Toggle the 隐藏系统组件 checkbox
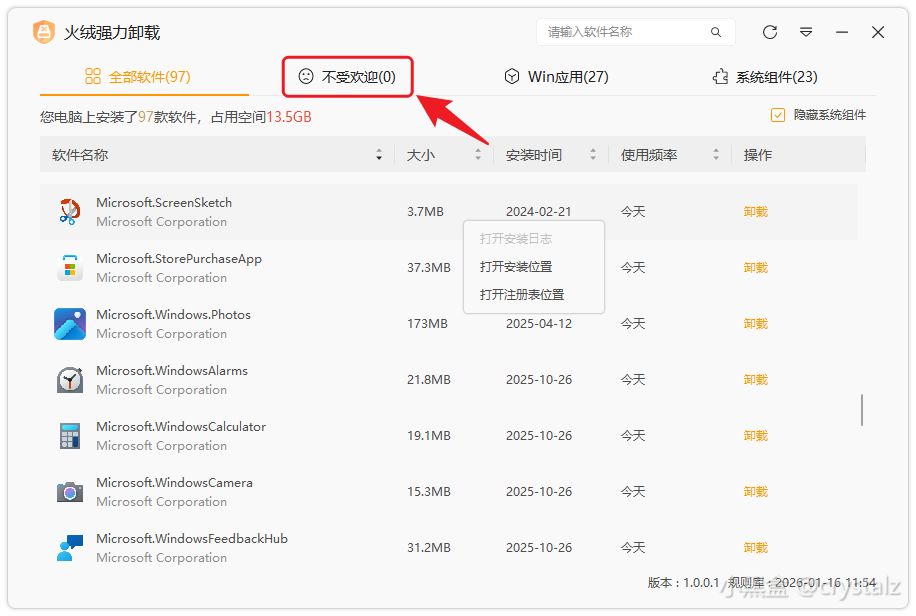This screenshot has width=916, height=616. [x=778, y=115]
